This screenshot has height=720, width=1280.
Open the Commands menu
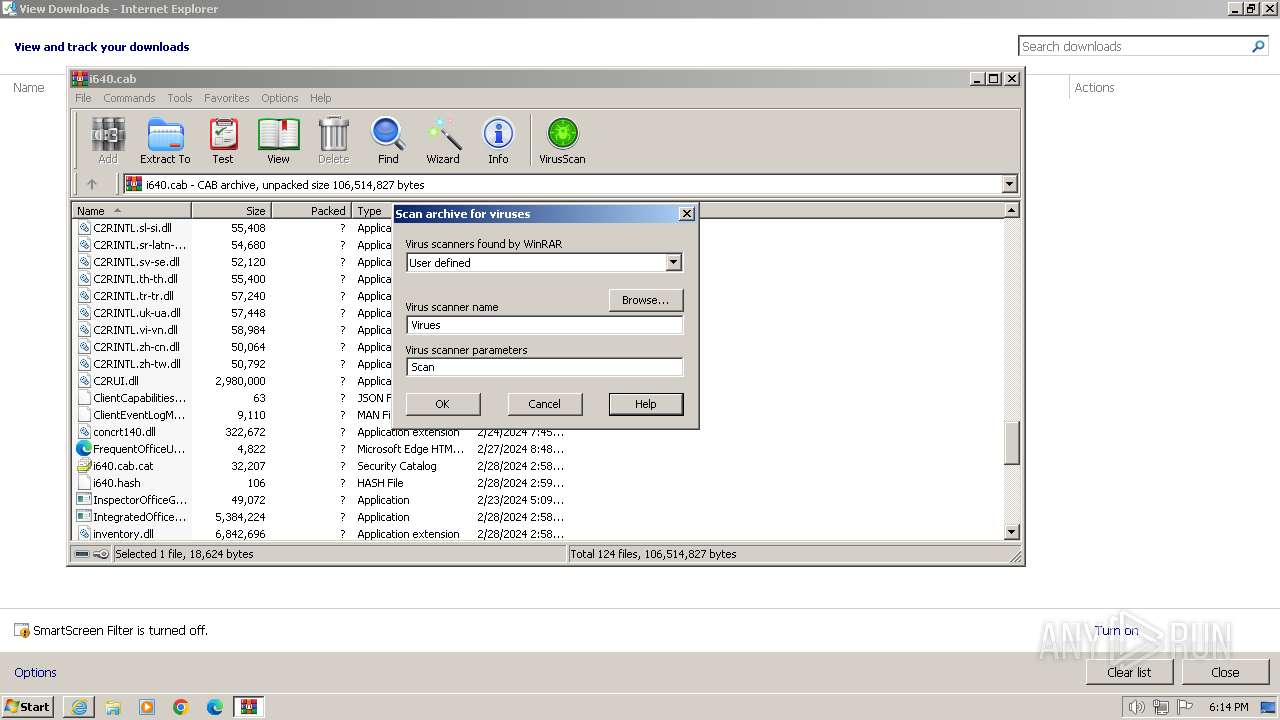129,98
